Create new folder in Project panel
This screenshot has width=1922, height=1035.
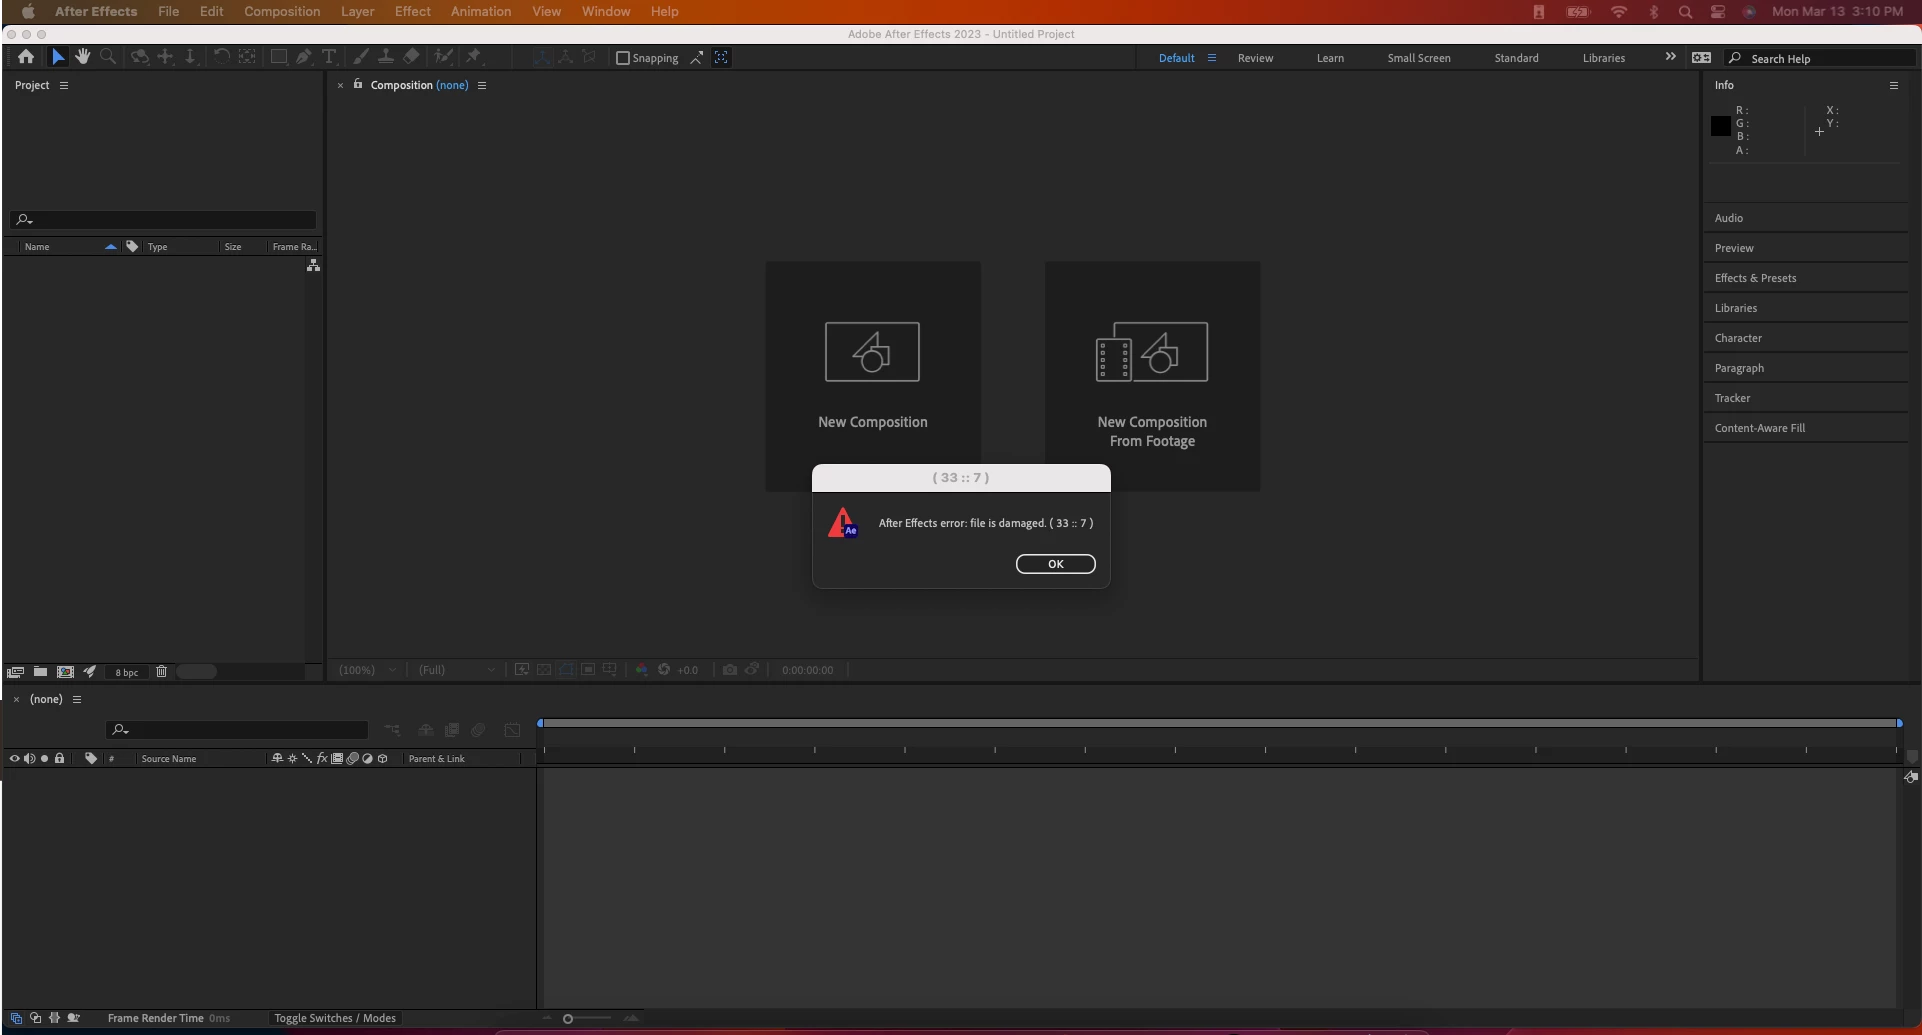[x=40, y=672]
